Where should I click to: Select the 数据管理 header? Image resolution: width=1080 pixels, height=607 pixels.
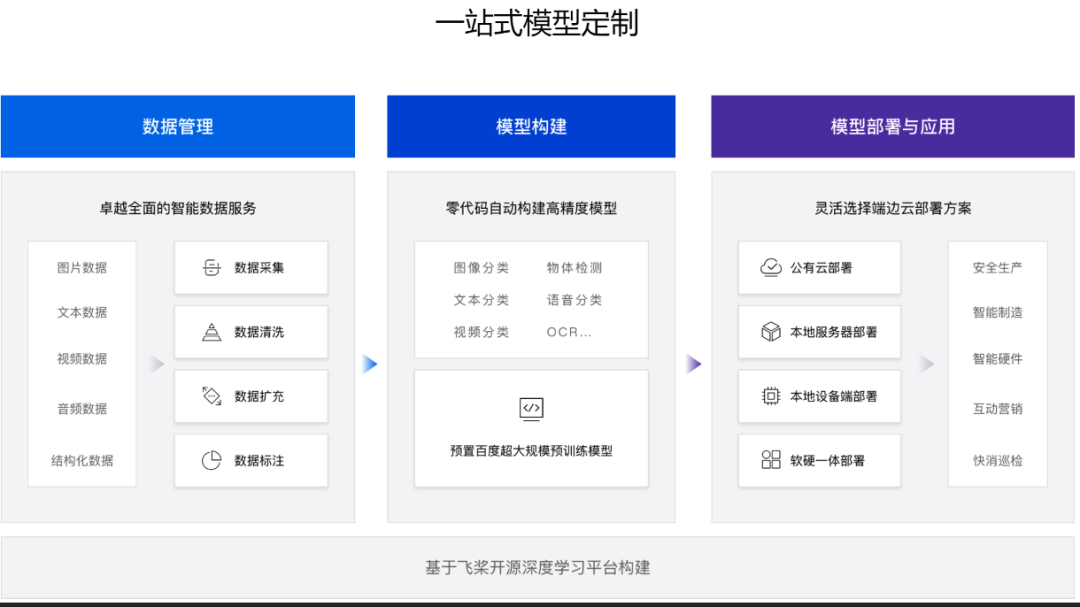(x=178, y=127)
